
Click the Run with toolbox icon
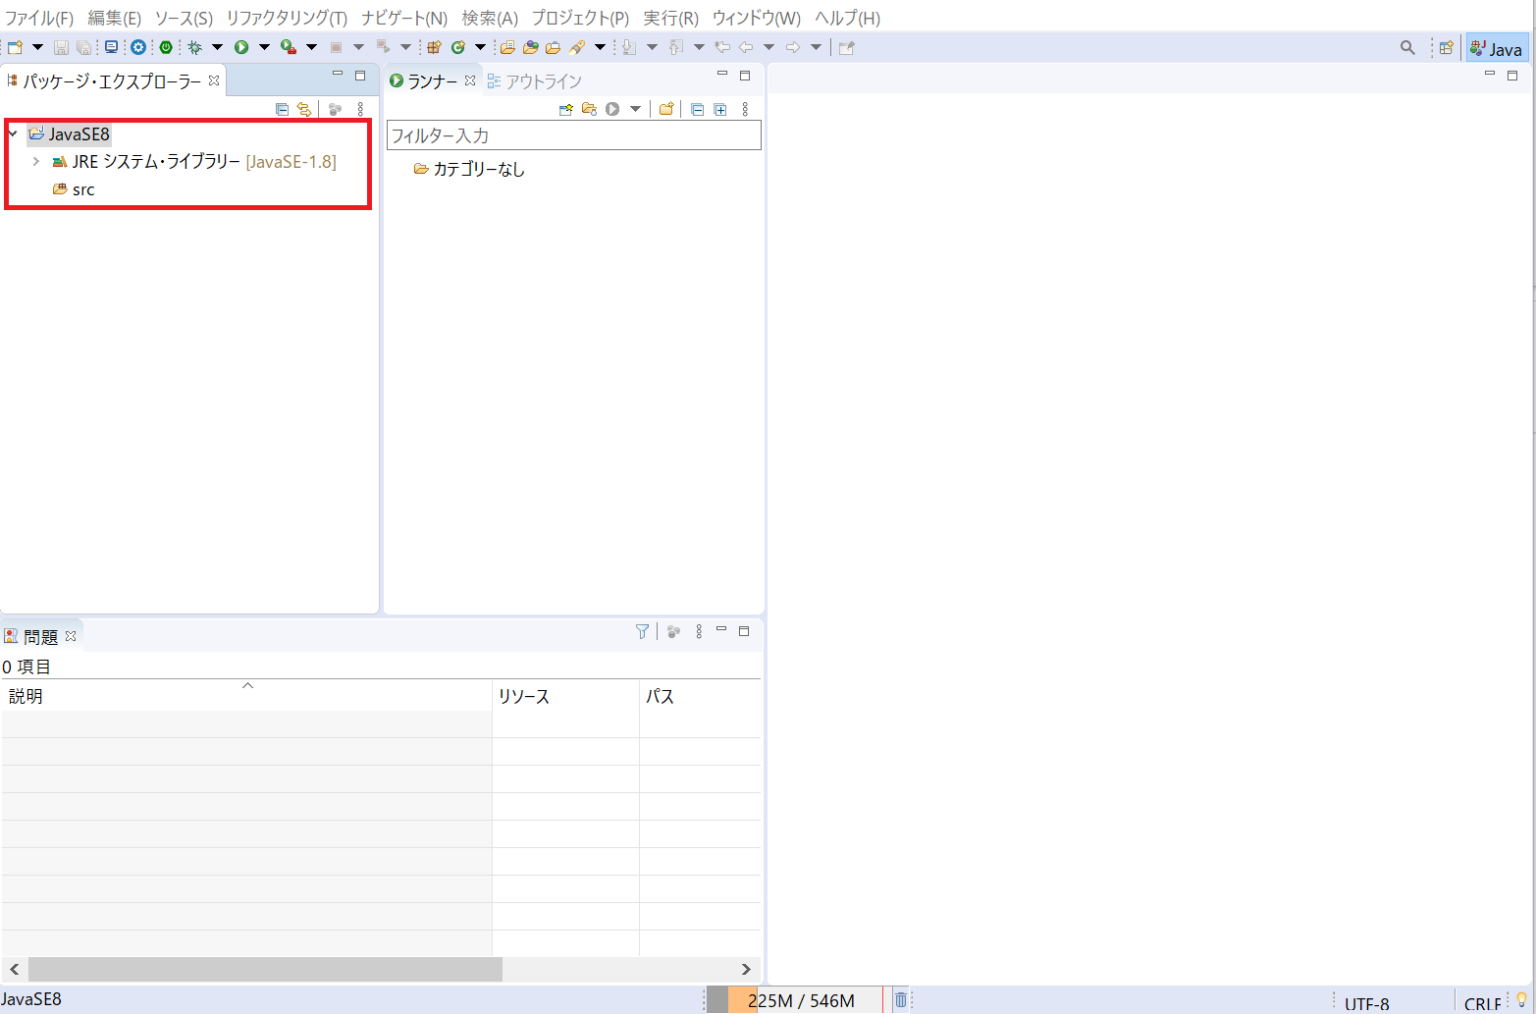pos(288,47)
